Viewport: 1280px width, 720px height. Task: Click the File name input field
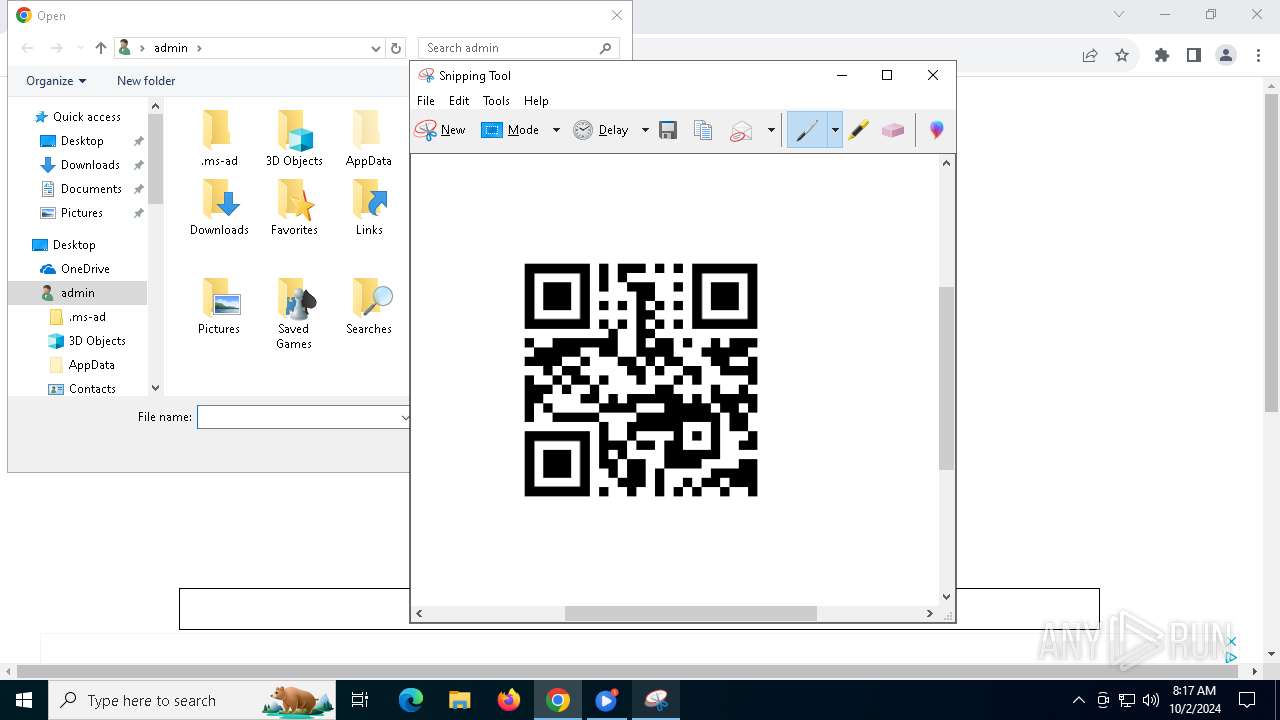pyautogui.click(x=304, y=417)
